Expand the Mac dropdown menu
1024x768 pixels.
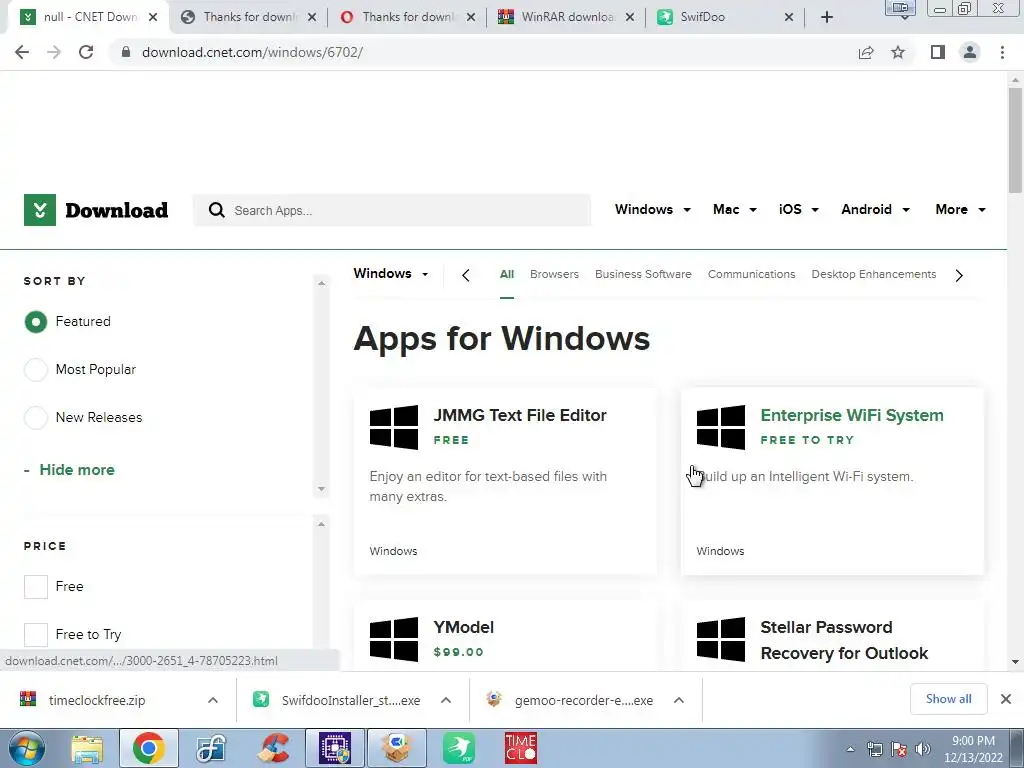(x=735, y=210)
